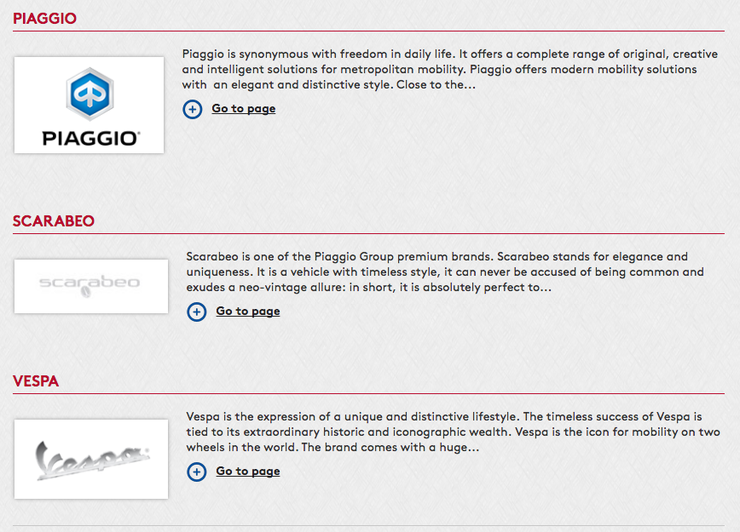Click the red divider under SCARABEO heading
The width and height of the screenshot is (740, 532).
point(369,233)
